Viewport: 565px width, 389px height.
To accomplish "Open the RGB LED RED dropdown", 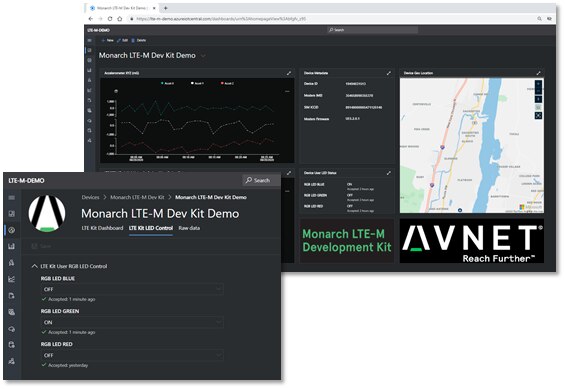I will pos(132,355).
